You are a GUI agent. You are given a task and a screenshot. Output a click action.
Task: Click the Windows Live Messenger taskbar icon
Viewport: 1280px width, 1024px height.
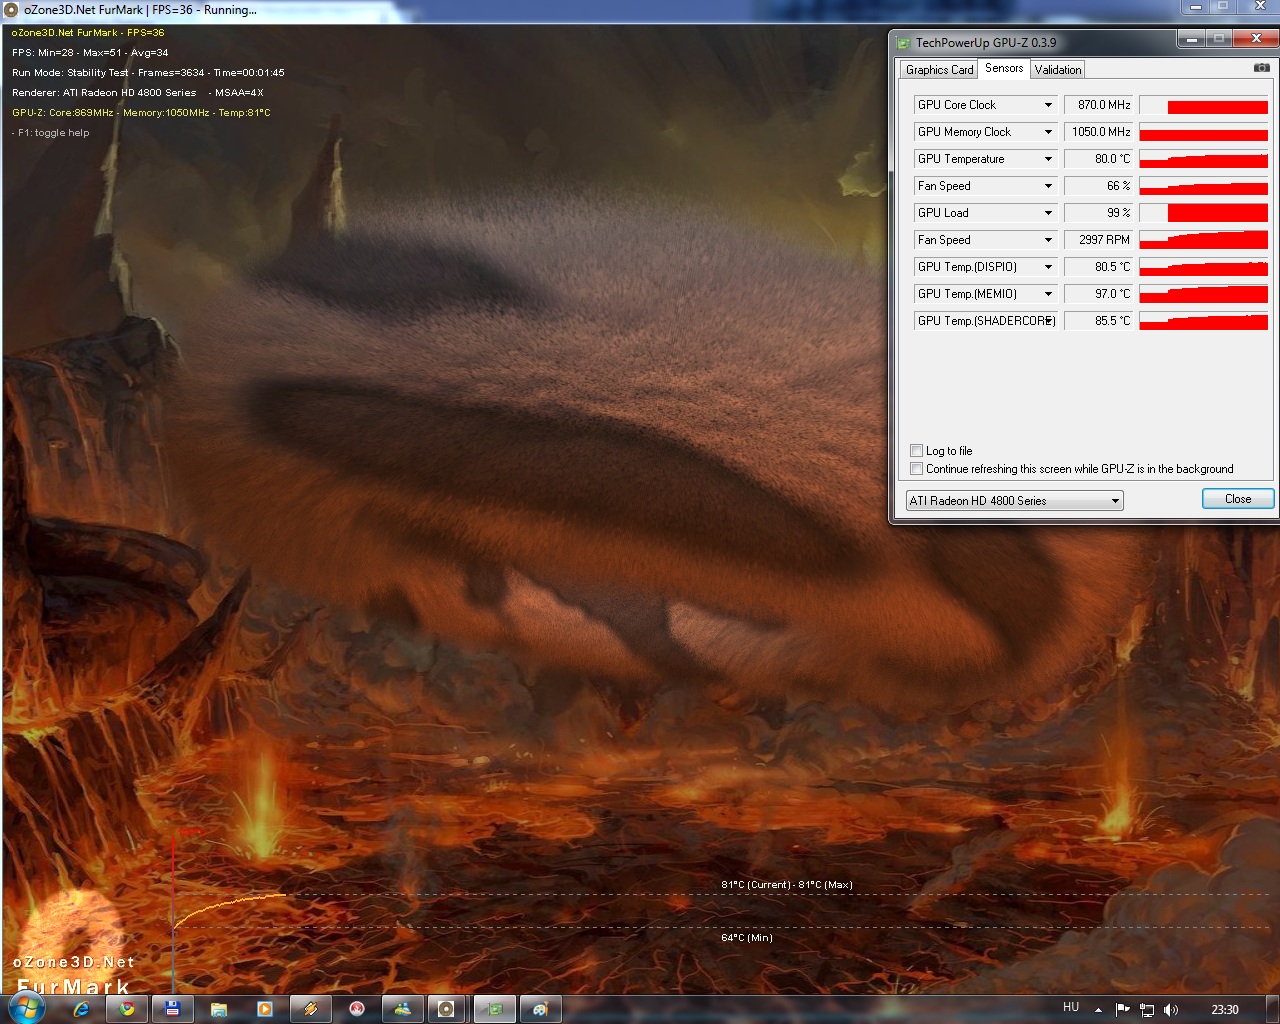[x=402, y=1009]
